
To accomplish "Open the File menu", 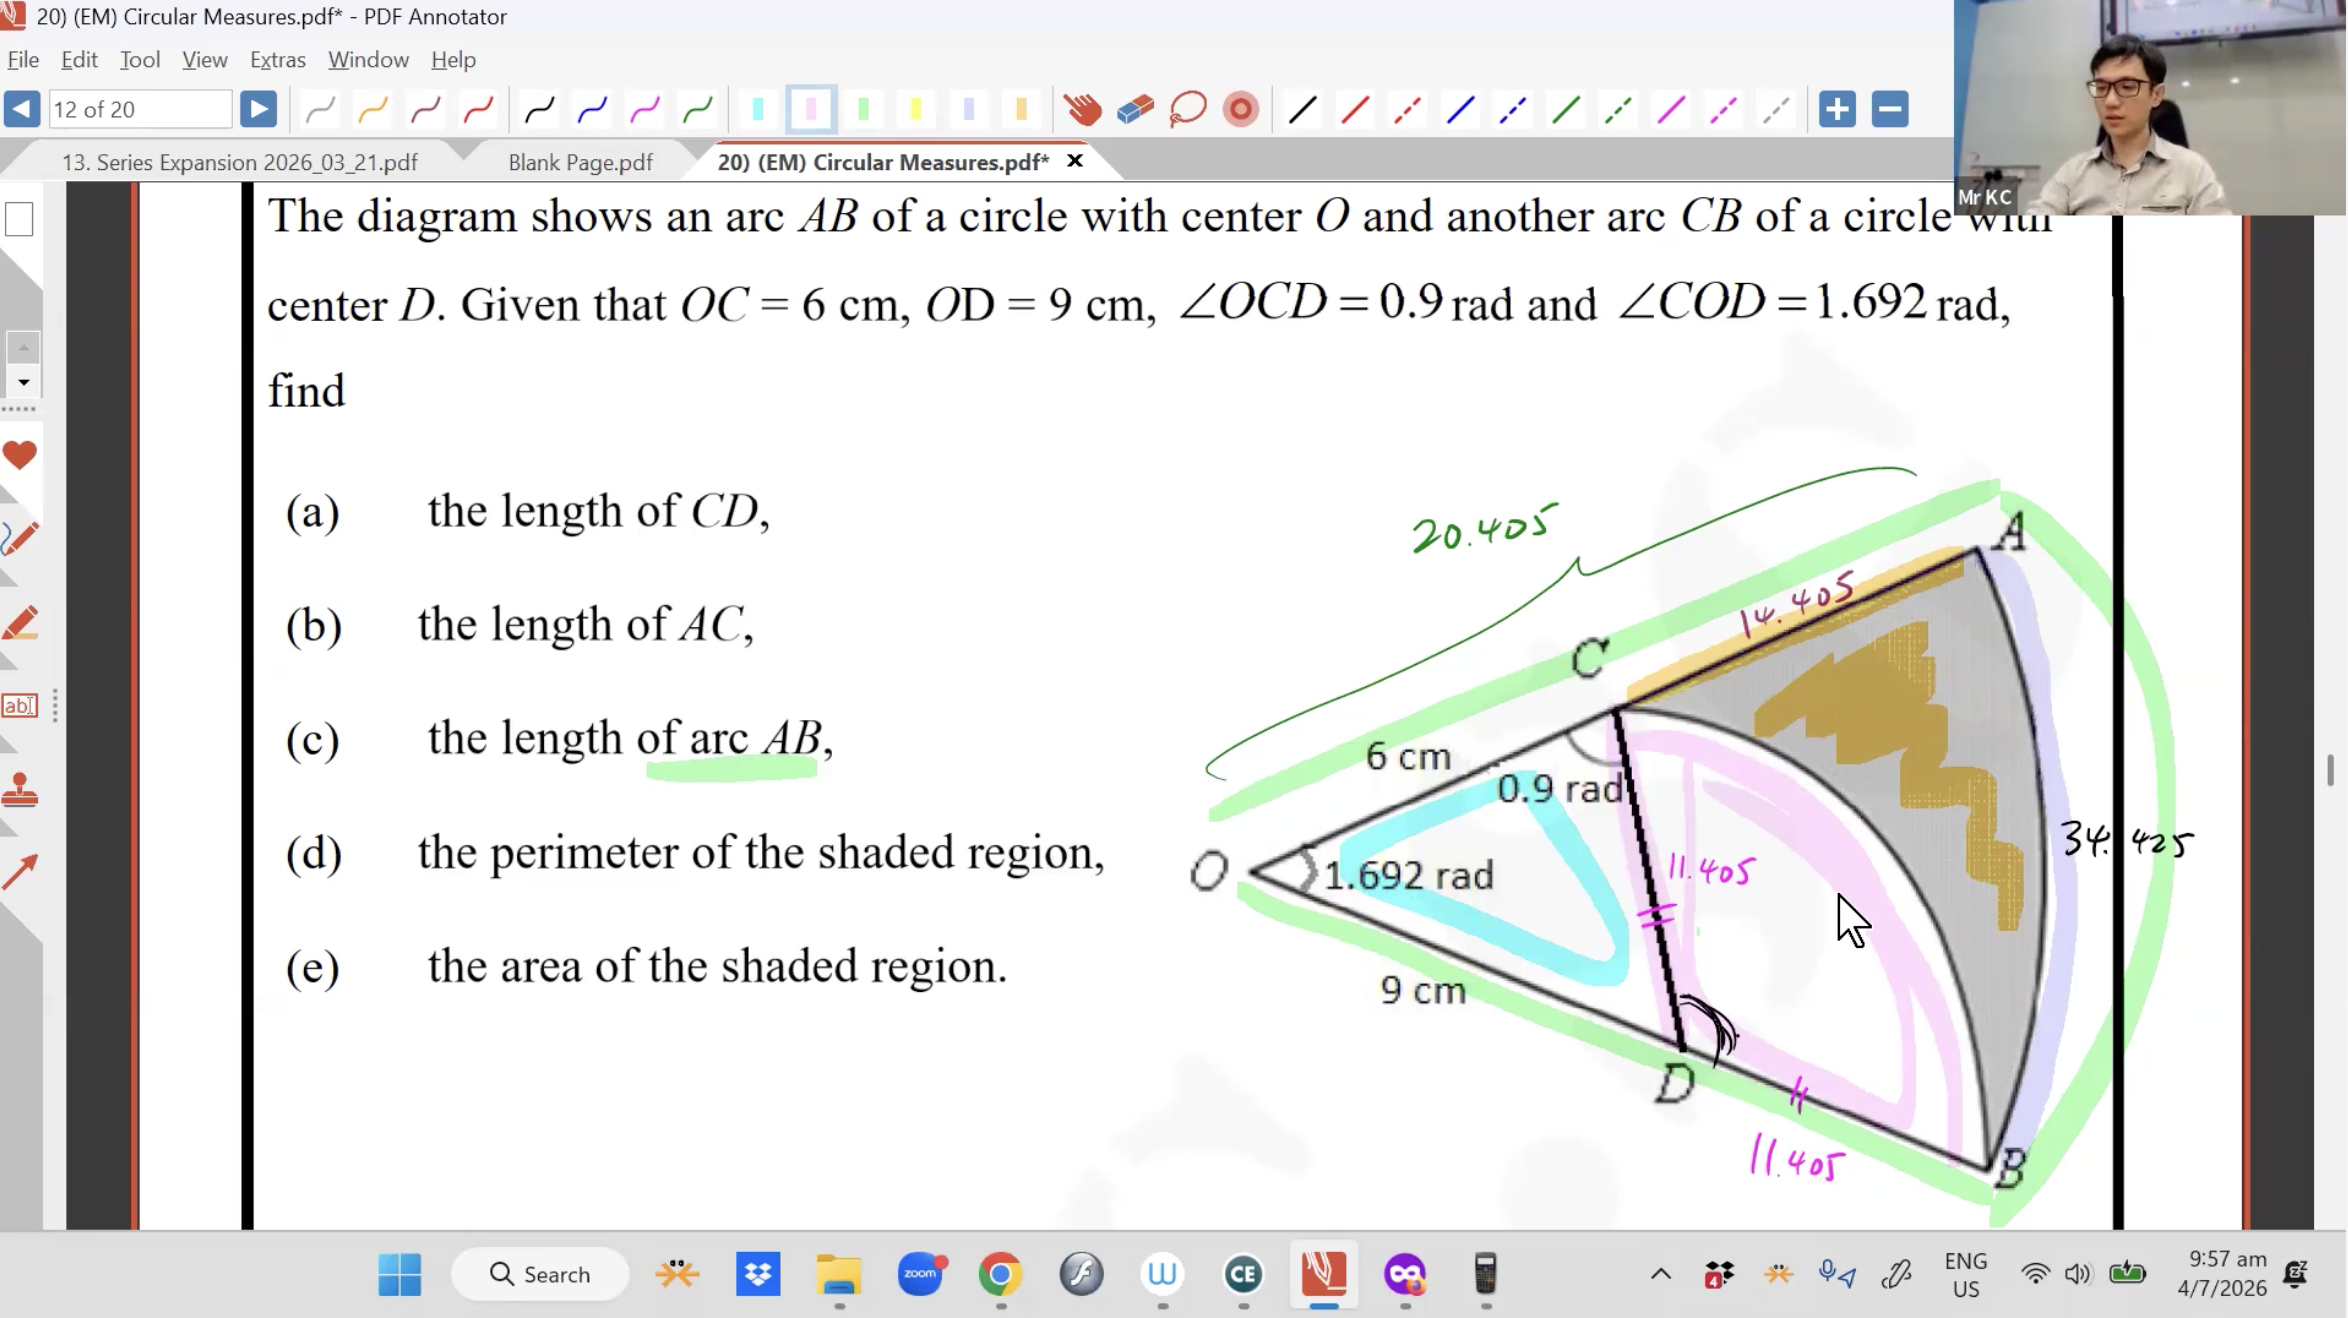I will pos(23,60).
